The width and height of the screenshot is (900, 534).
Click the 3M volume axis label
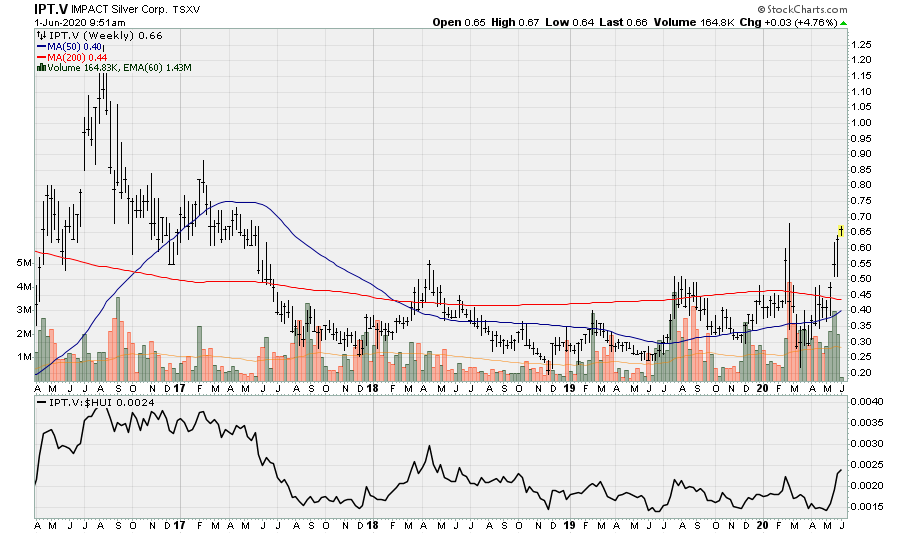click(24, 309)
